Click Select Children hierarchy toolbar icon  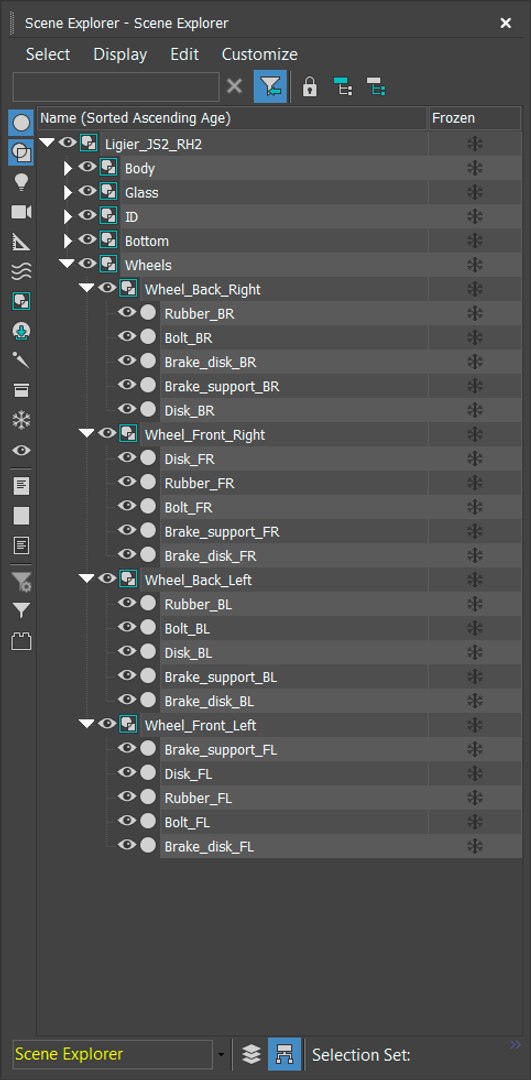[x=342, y=87]
